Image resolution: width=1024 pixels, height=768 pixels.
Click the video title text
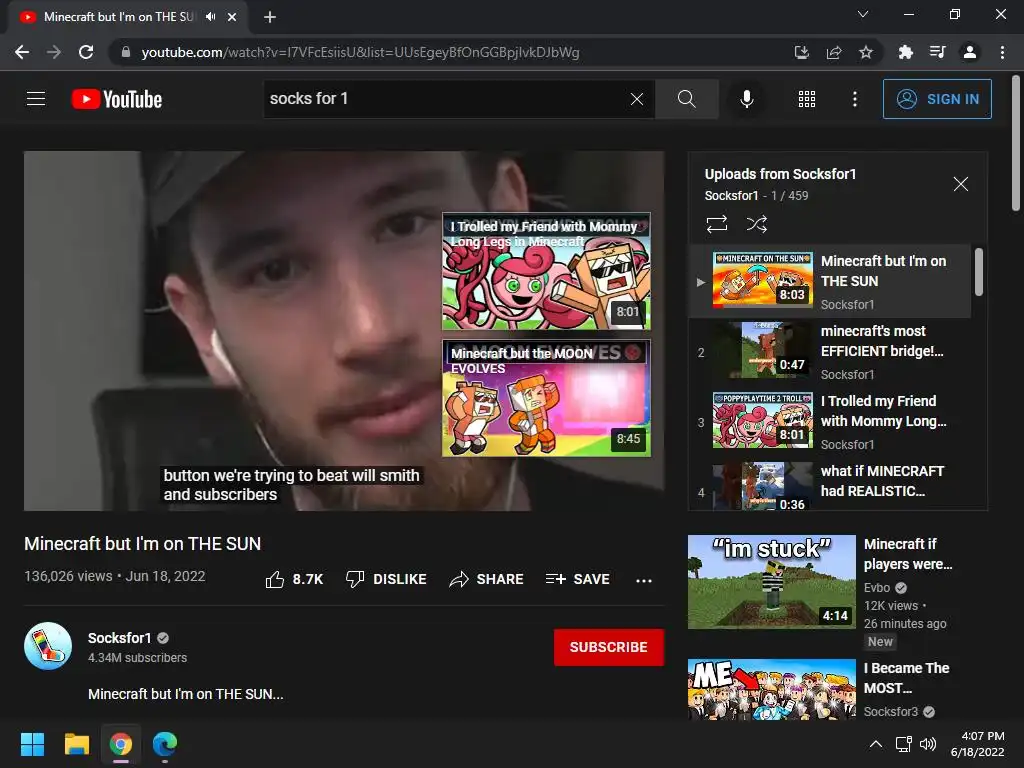(x=142, y=544)
